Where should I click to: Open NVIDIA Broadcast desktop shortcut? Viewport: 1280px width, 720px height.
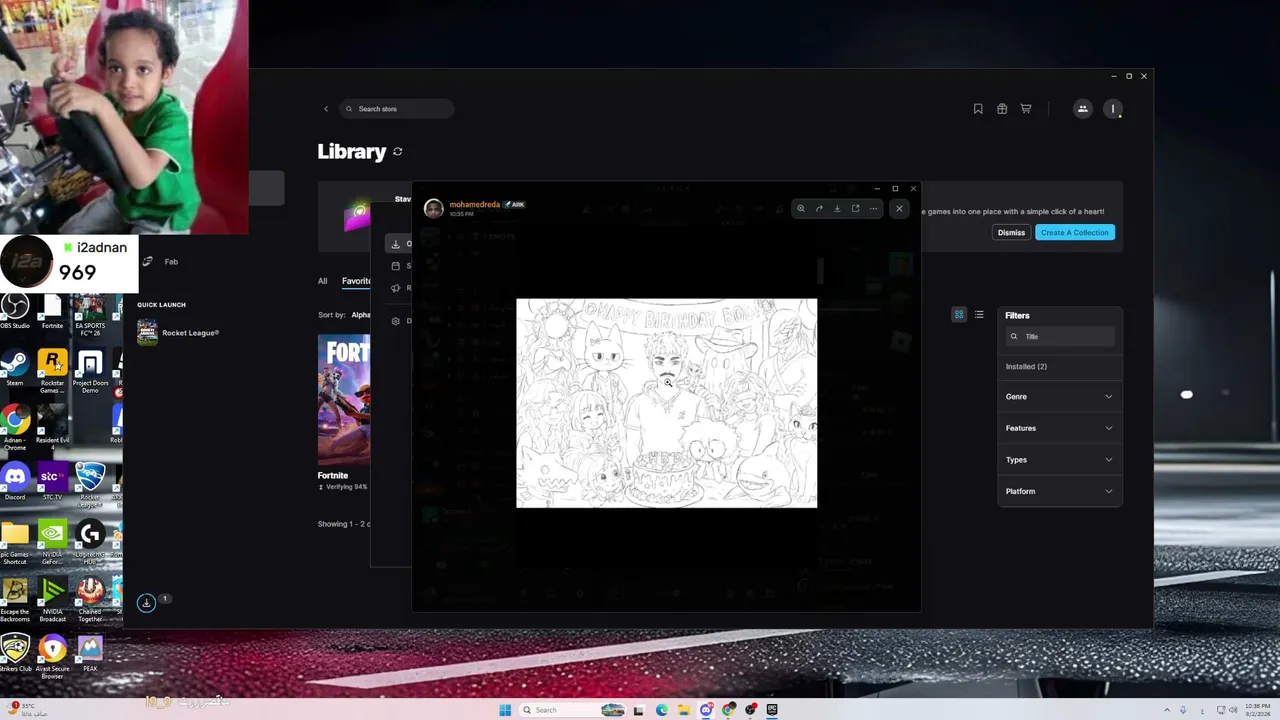pos(52,600)
